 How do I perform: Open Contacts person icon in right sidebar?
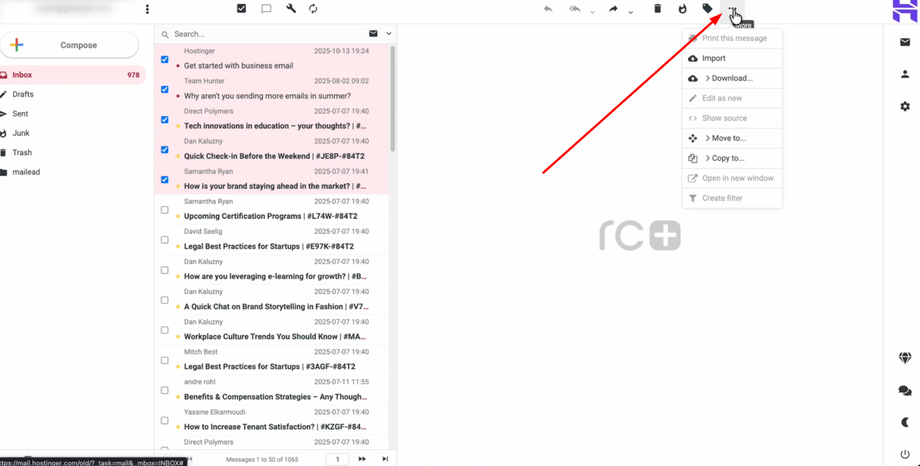click(905, 74)
